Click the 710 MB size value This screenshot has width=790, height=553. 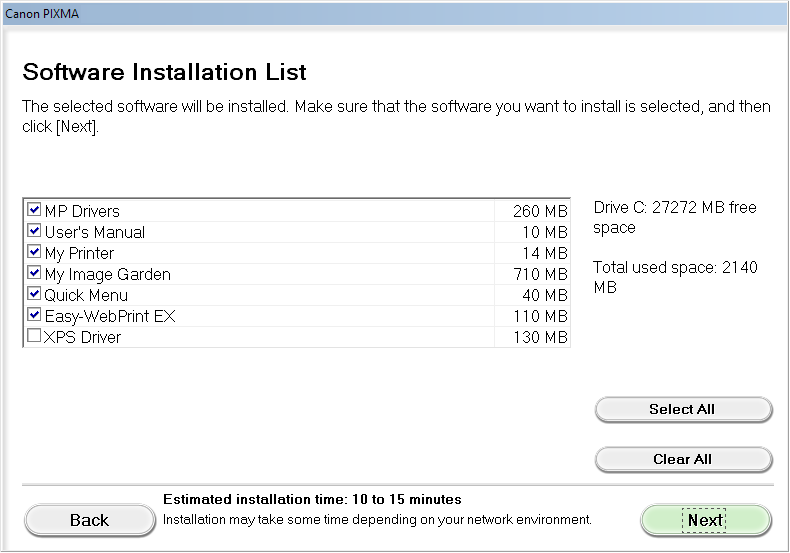pos(540,274)
